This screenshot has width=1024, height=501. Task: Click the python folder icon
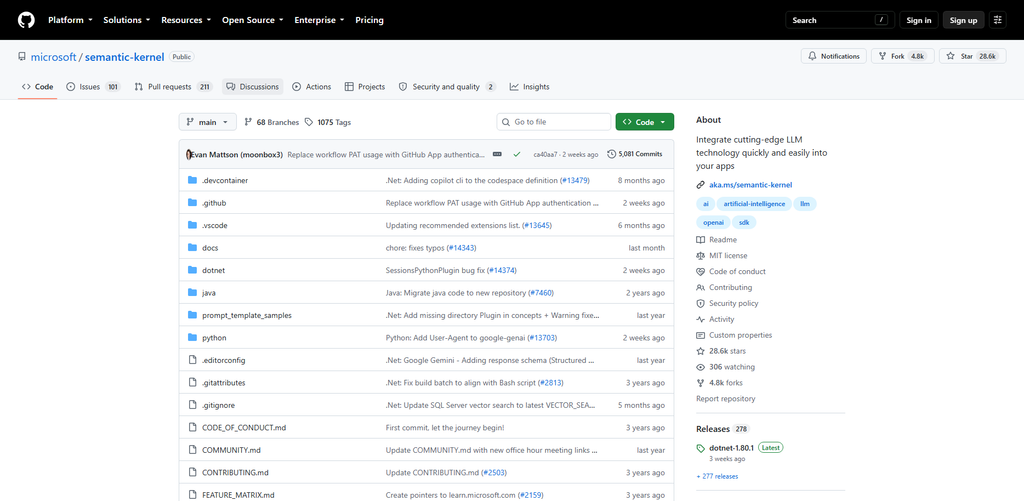[x=192, y=338]
